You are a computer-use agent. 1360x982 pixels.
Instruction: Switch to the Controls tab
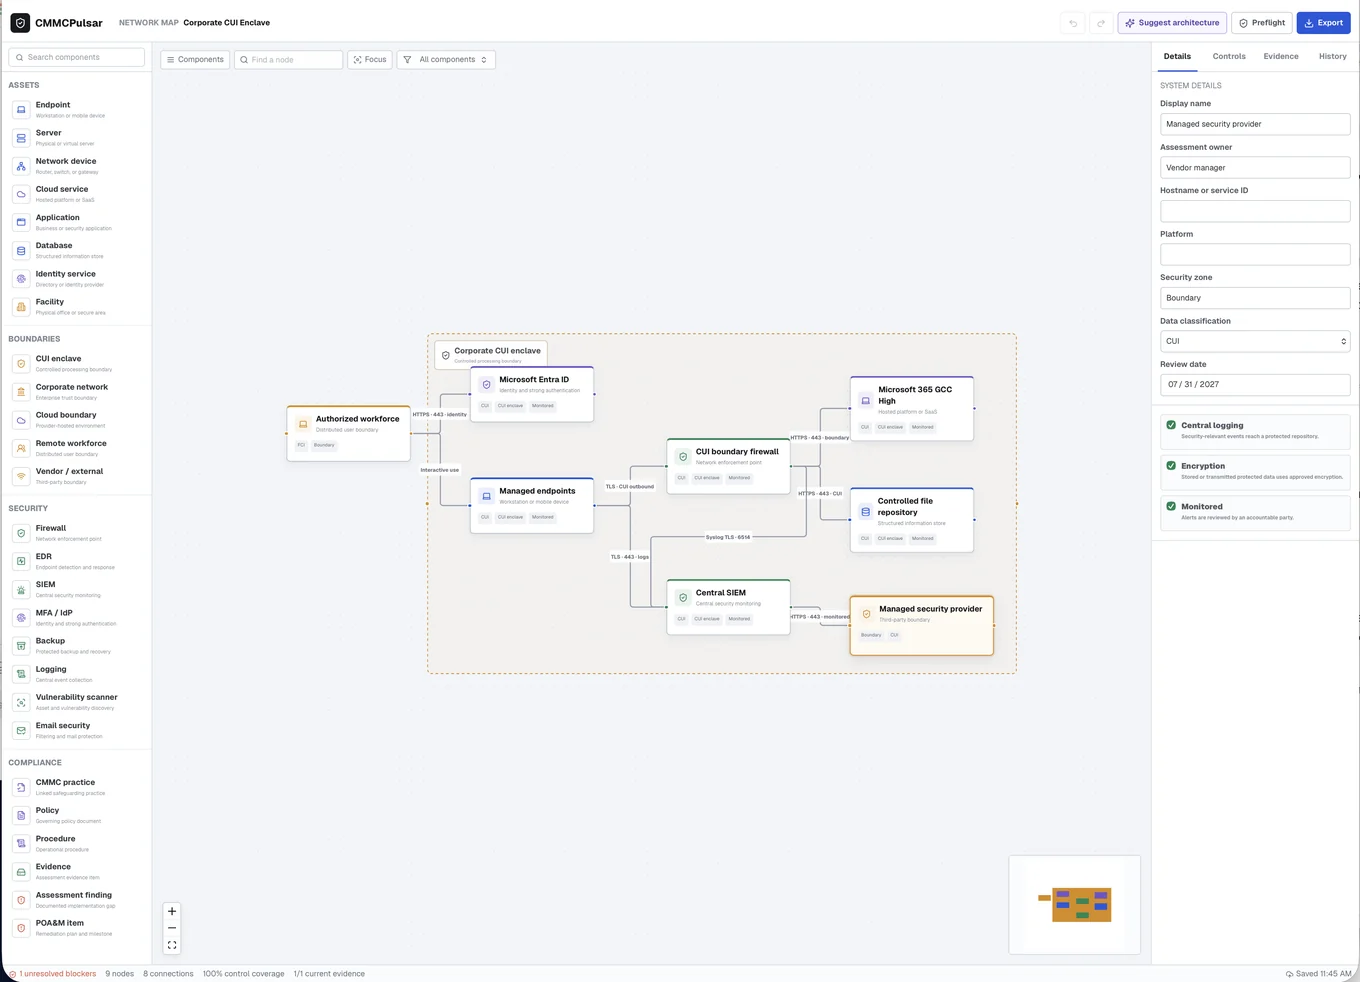[1229, 56]
